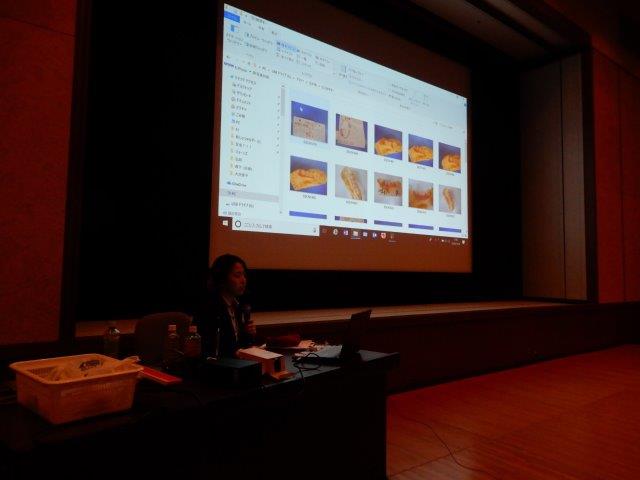Image resolution: width=640 pixels, height=480 pixels.
Task: Select the large orange model thumbnail starting the second row
Action: tap(309, 176)
